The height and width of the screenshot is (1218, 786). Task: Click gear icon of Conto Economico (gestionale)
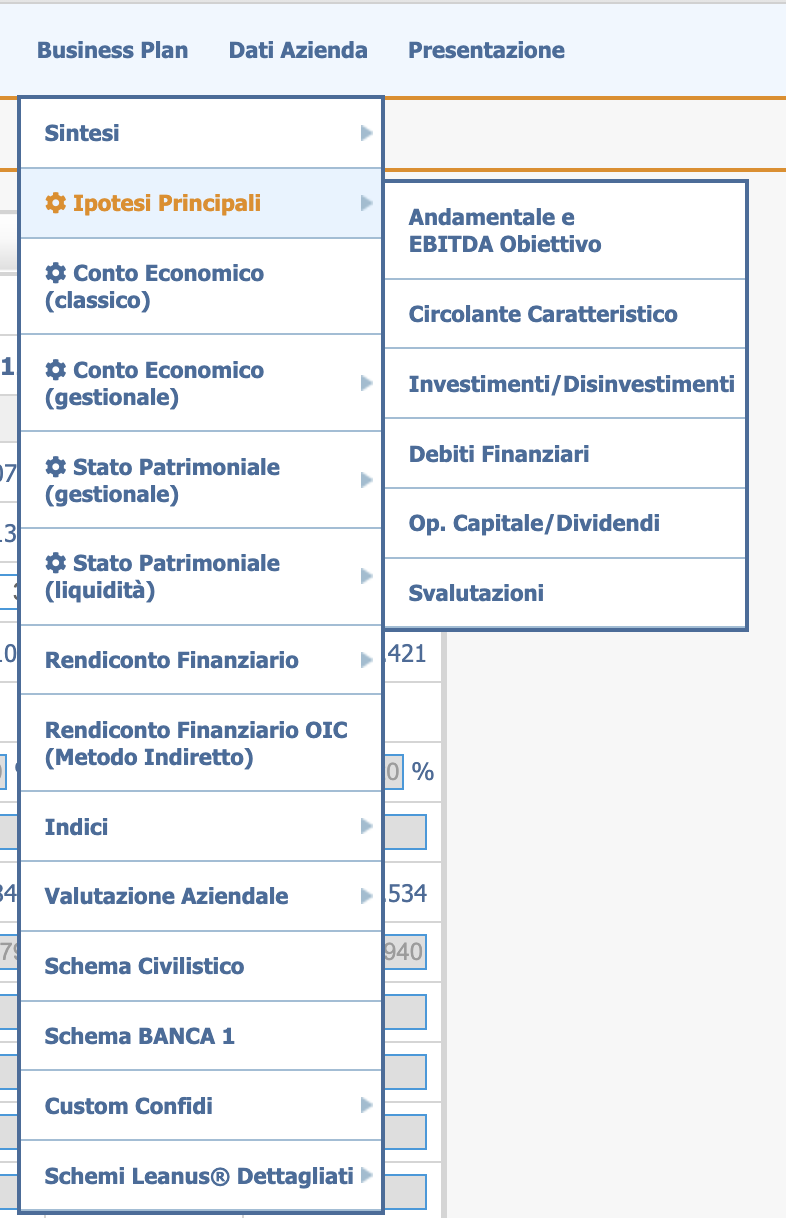(x=56, y=370)
